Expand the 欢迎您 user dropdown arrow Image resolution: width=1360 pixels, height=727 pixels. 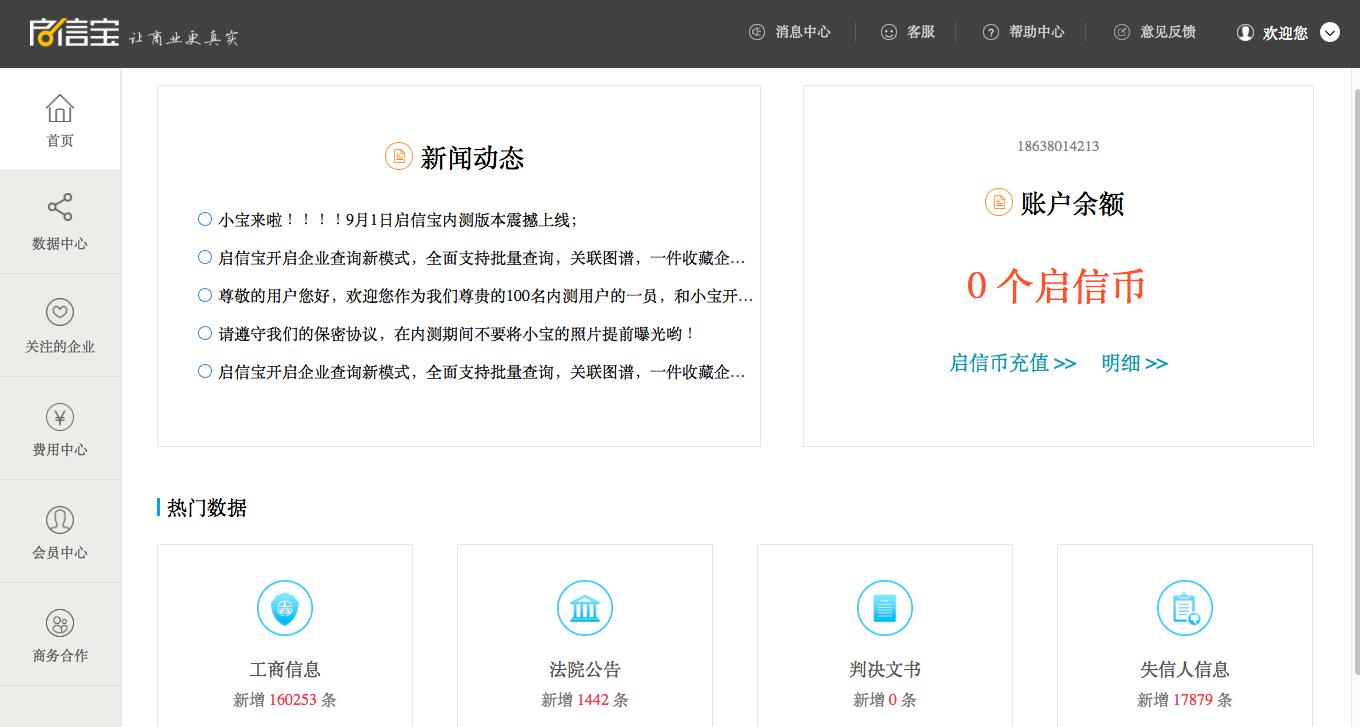(x=1330, y=32)
